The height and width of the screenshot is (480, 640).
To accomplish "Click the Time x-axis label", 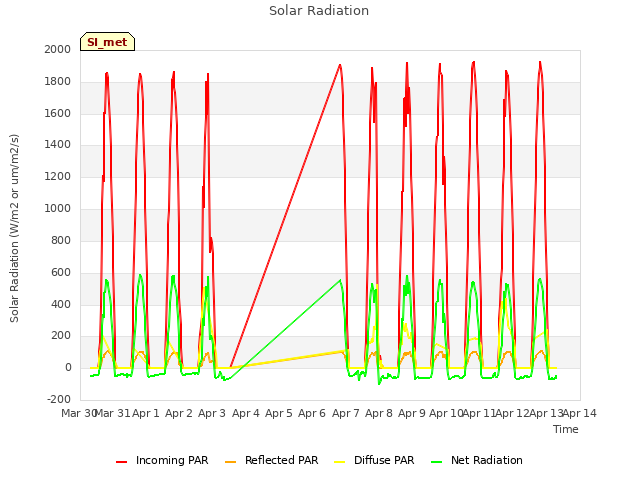I will (x=565, y=429).
